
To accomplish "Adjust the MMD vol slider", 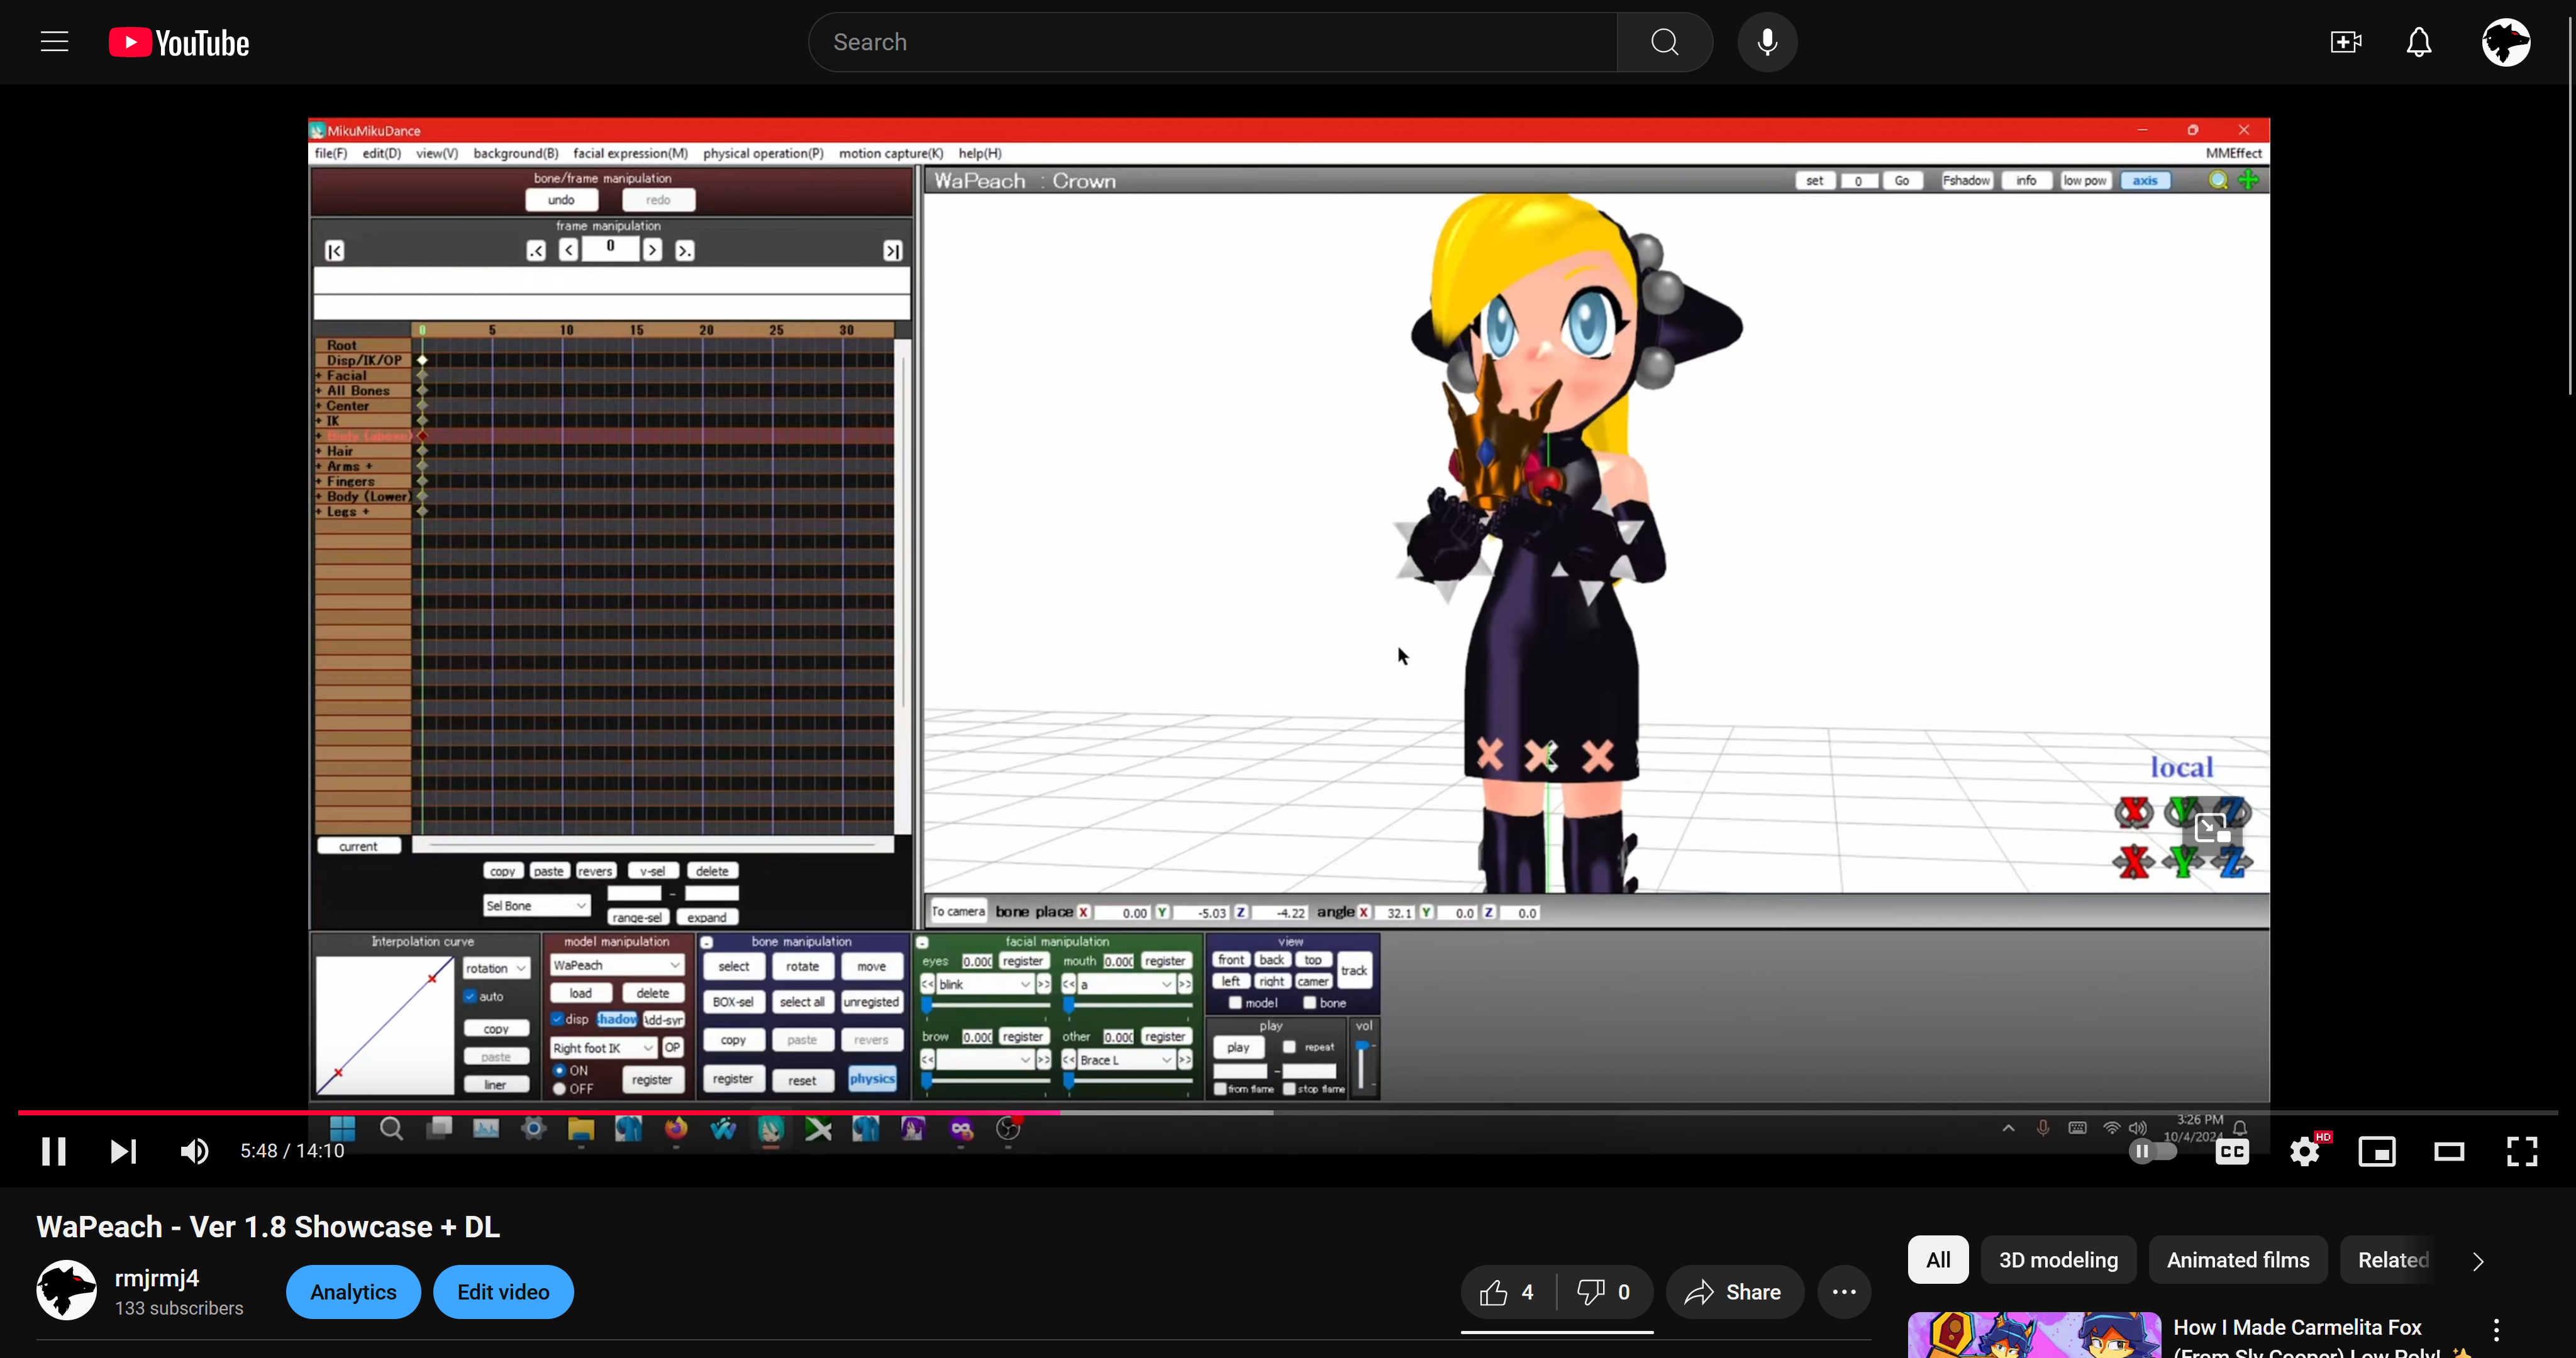I will (1362, 1065).
